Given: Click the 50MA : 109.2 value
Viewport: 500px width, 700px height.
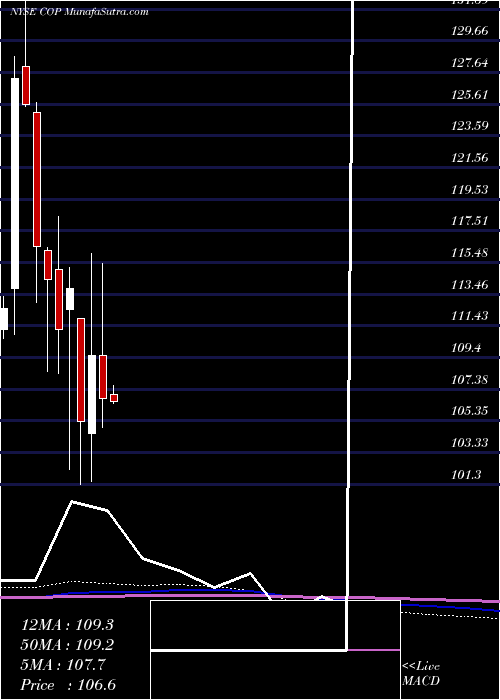Looking at the screenshot, I should [67, 645].
